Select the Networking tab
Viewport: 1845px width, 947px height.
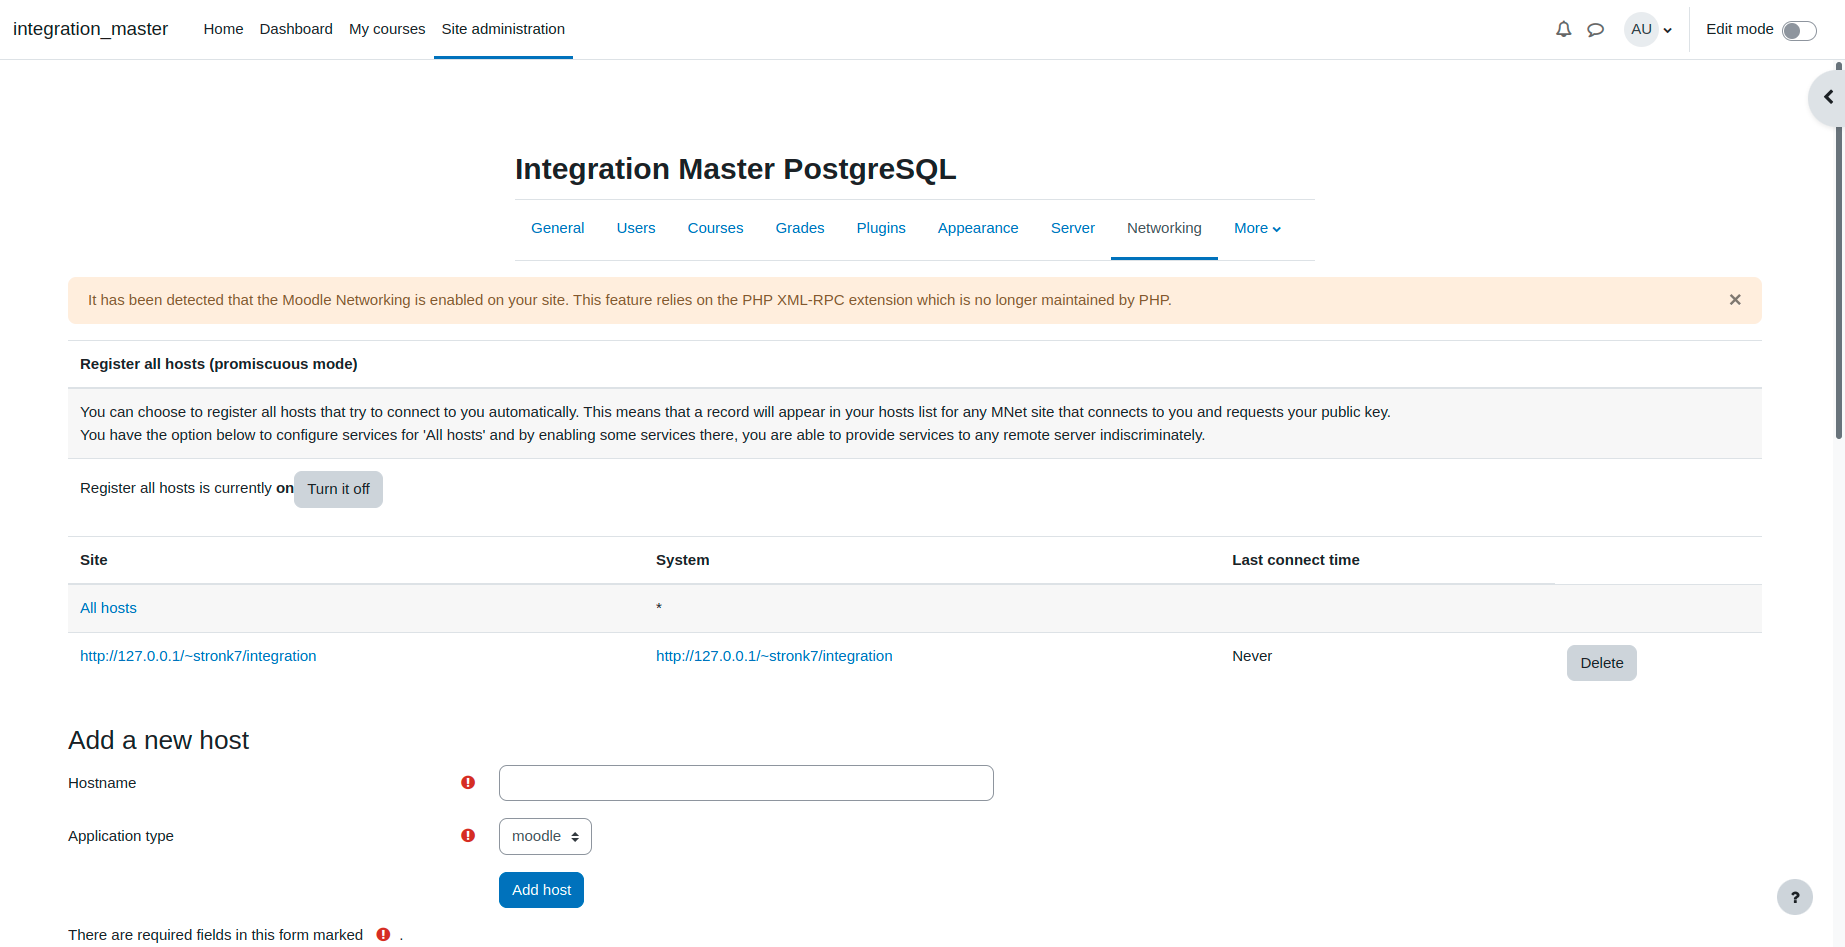(1164, 228)
